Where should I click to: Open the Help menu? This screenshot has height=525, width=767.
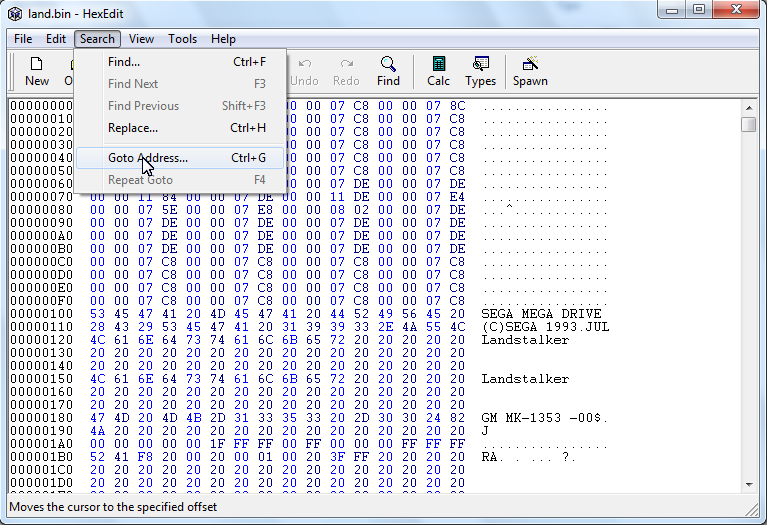coord(224,39)
